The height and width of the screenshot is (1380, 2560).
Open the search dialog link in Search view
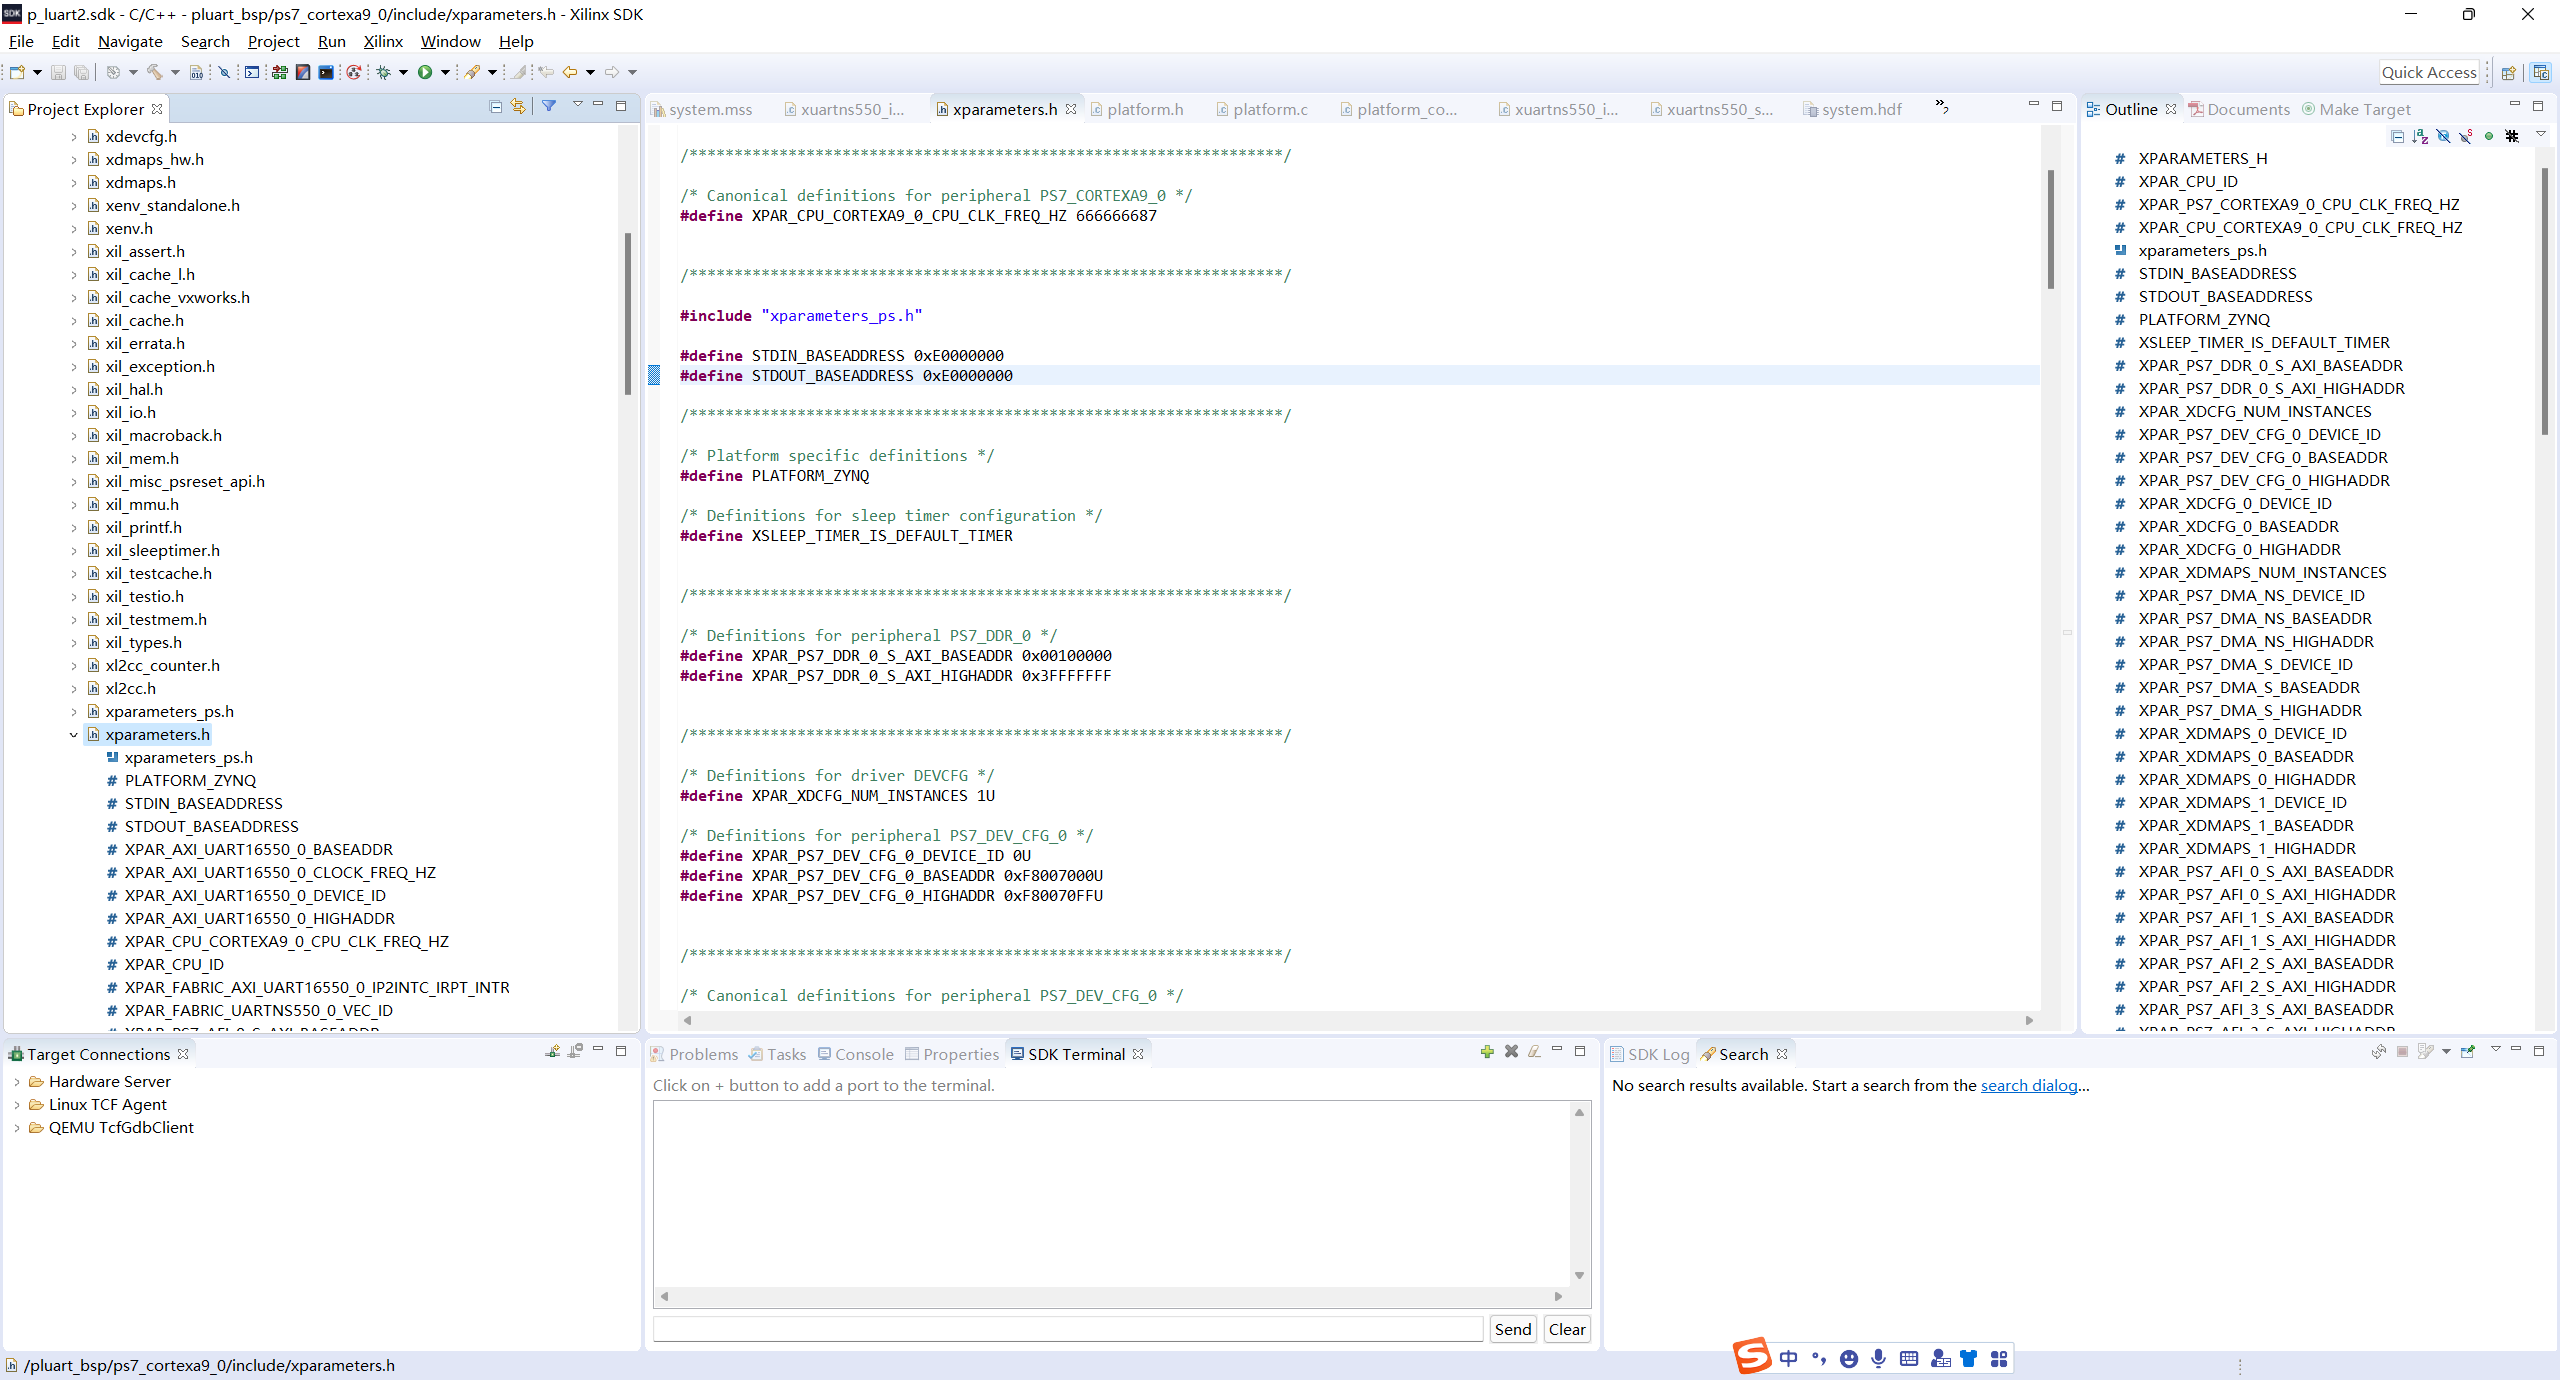[2032, 1085]
